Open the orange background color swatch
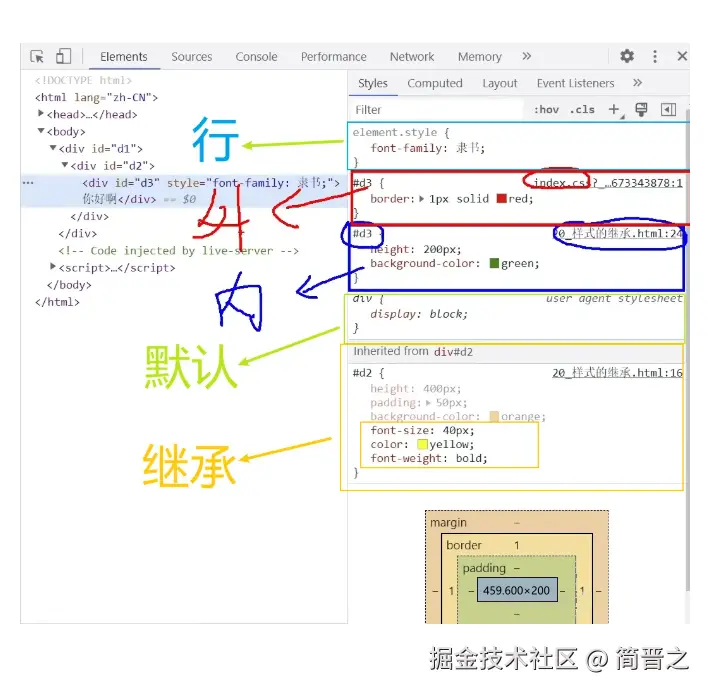 coord(494,416)
